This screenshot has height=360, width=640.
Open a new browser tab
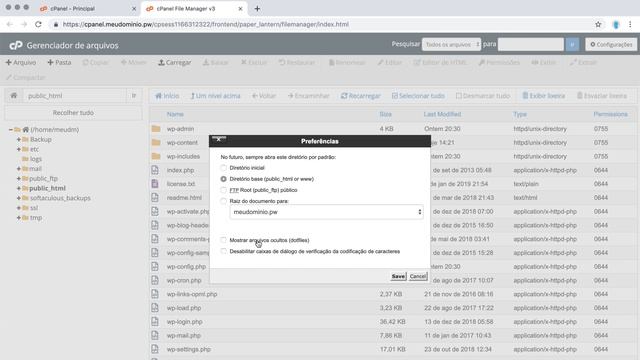(257, 9)
